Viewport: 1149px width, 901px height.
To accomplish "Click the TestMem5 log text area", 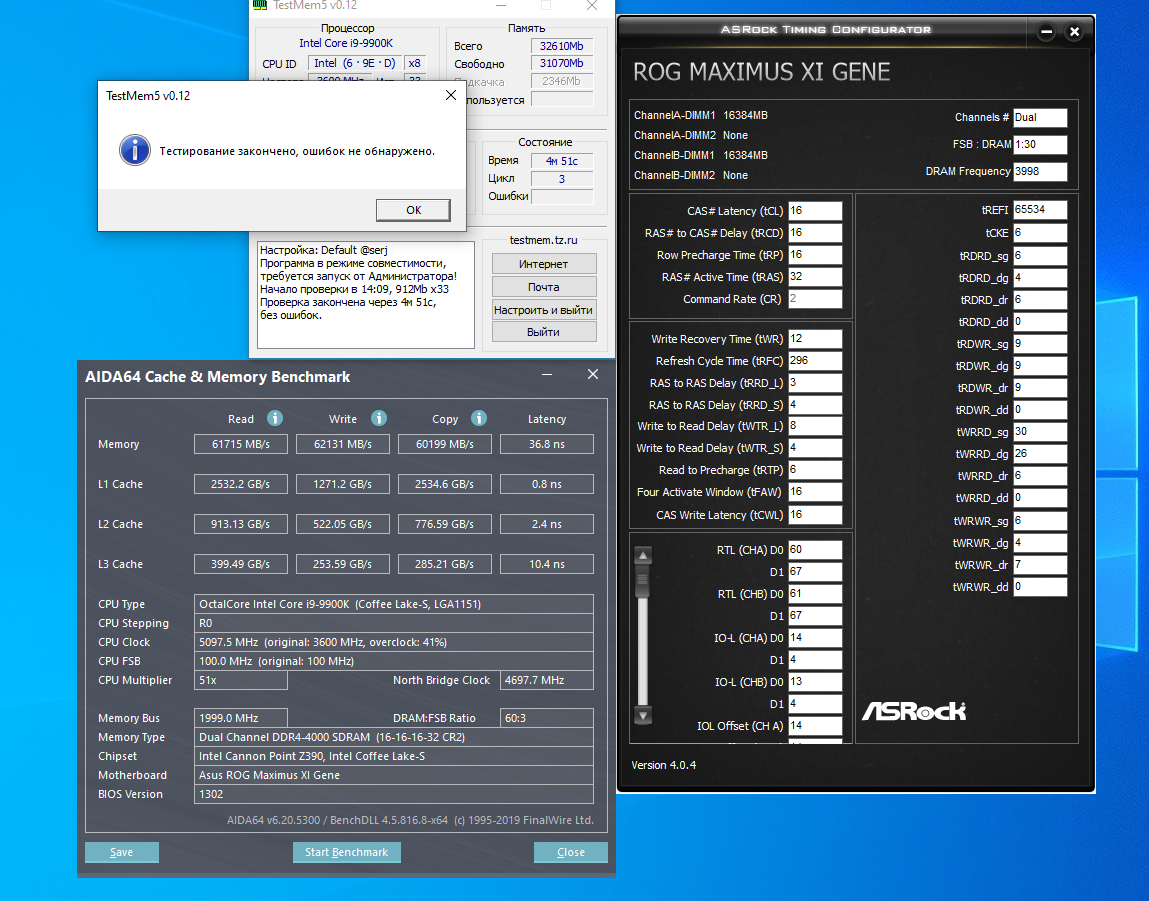I will (x=366, y=294).
